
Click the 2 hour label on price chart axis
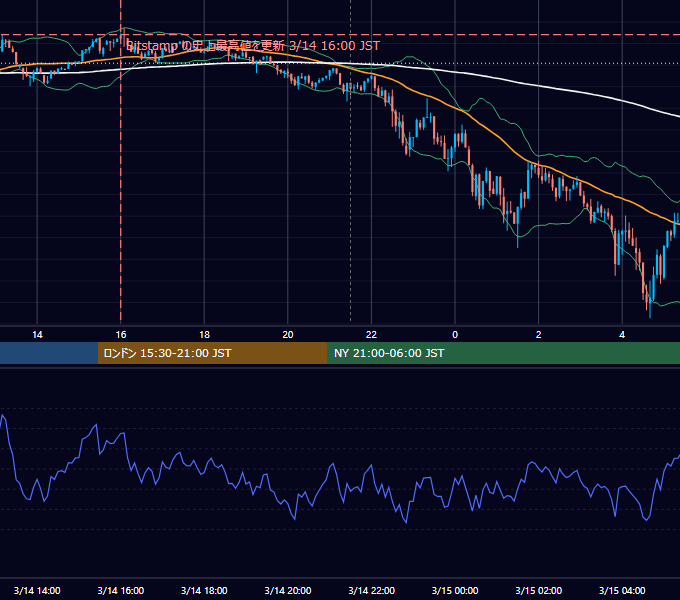point(539,335)
